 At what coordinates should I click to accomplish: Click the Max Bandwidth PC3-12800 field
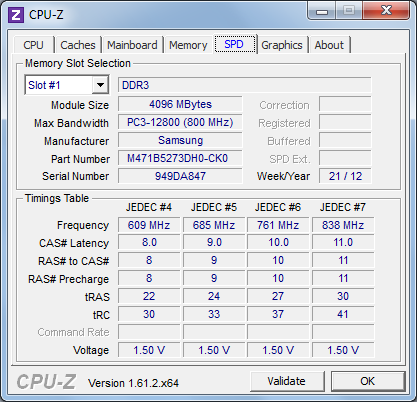(x=180, y=122)
